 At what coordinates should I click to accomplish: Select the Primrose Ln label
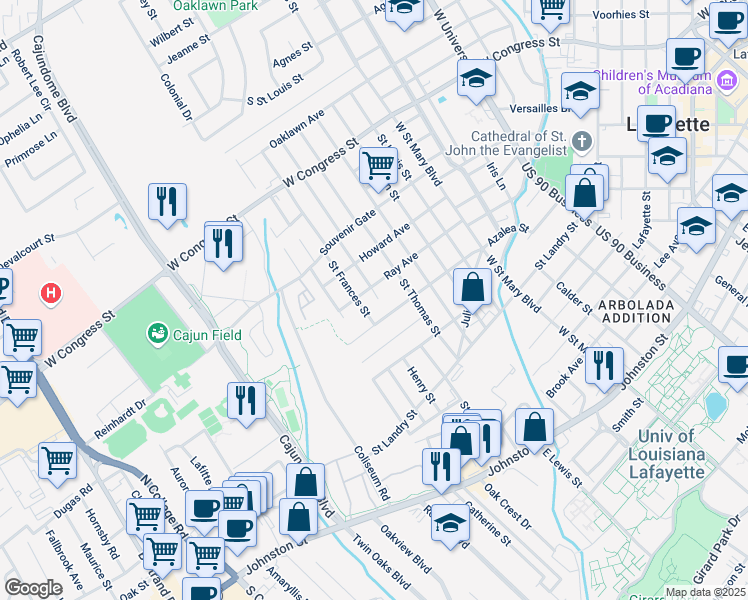(31, 149)
